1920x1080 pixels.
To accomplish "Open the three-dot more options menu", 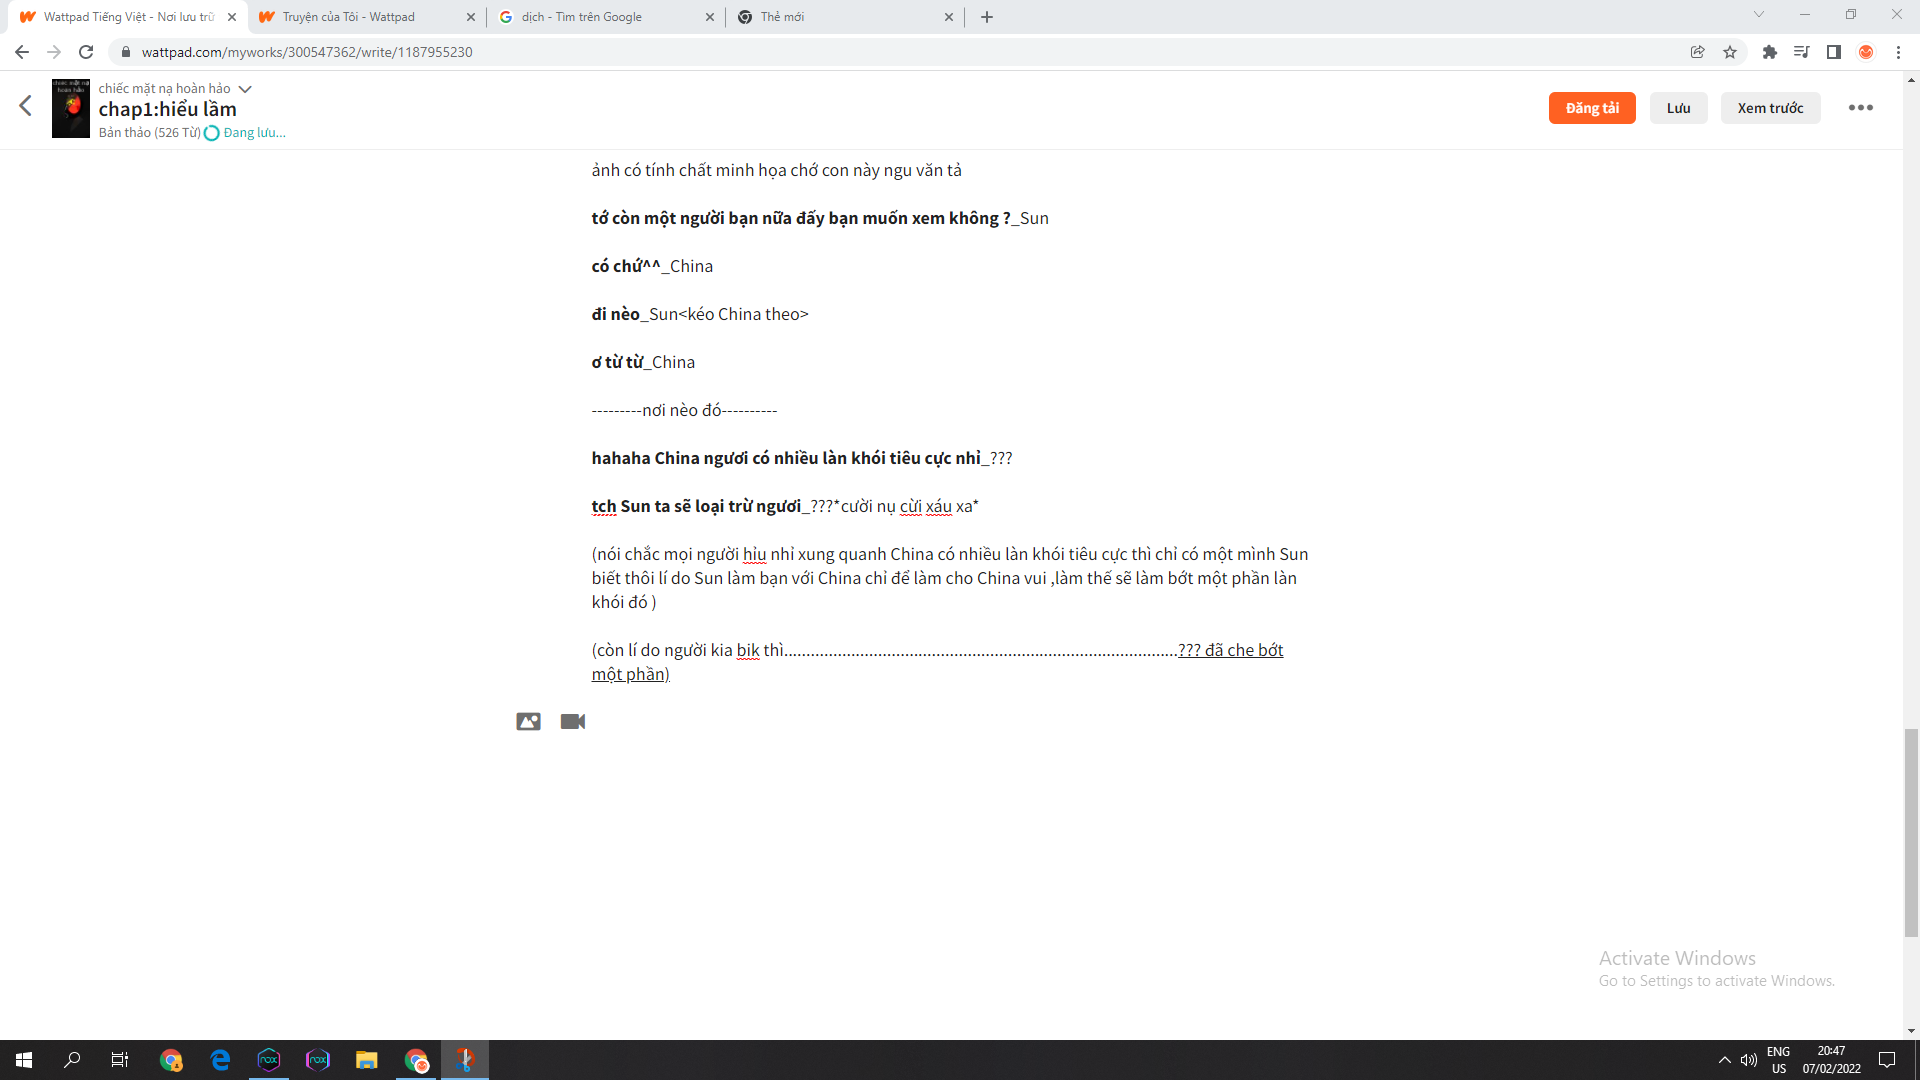I will coord(1860,108).
